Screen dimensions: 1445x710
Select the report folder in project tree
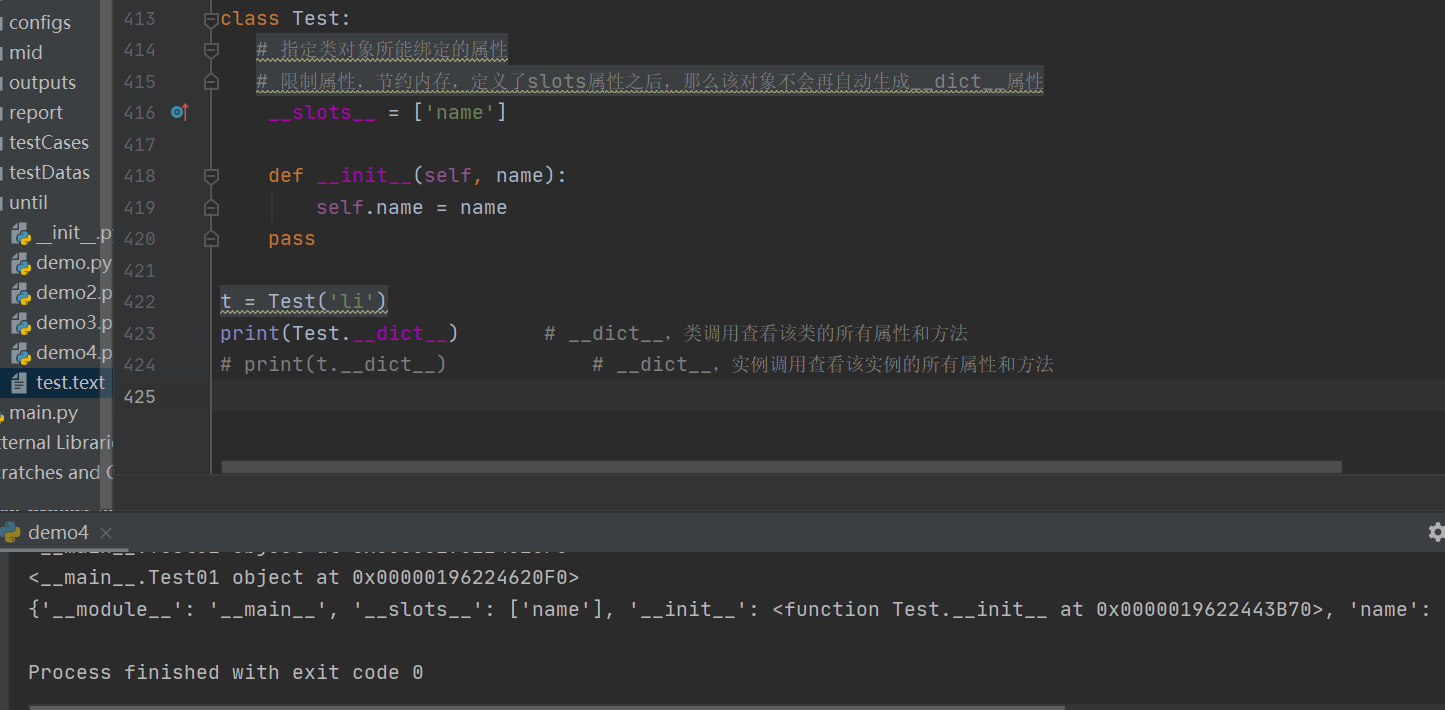[x=36, y=112]
